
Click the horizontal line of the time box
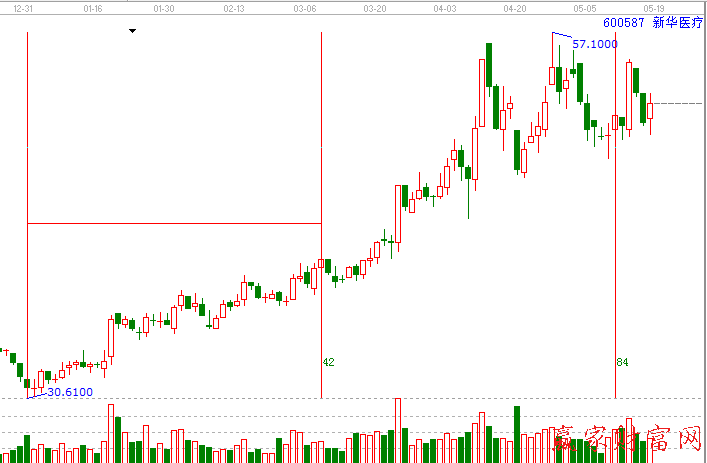[173, 222]
